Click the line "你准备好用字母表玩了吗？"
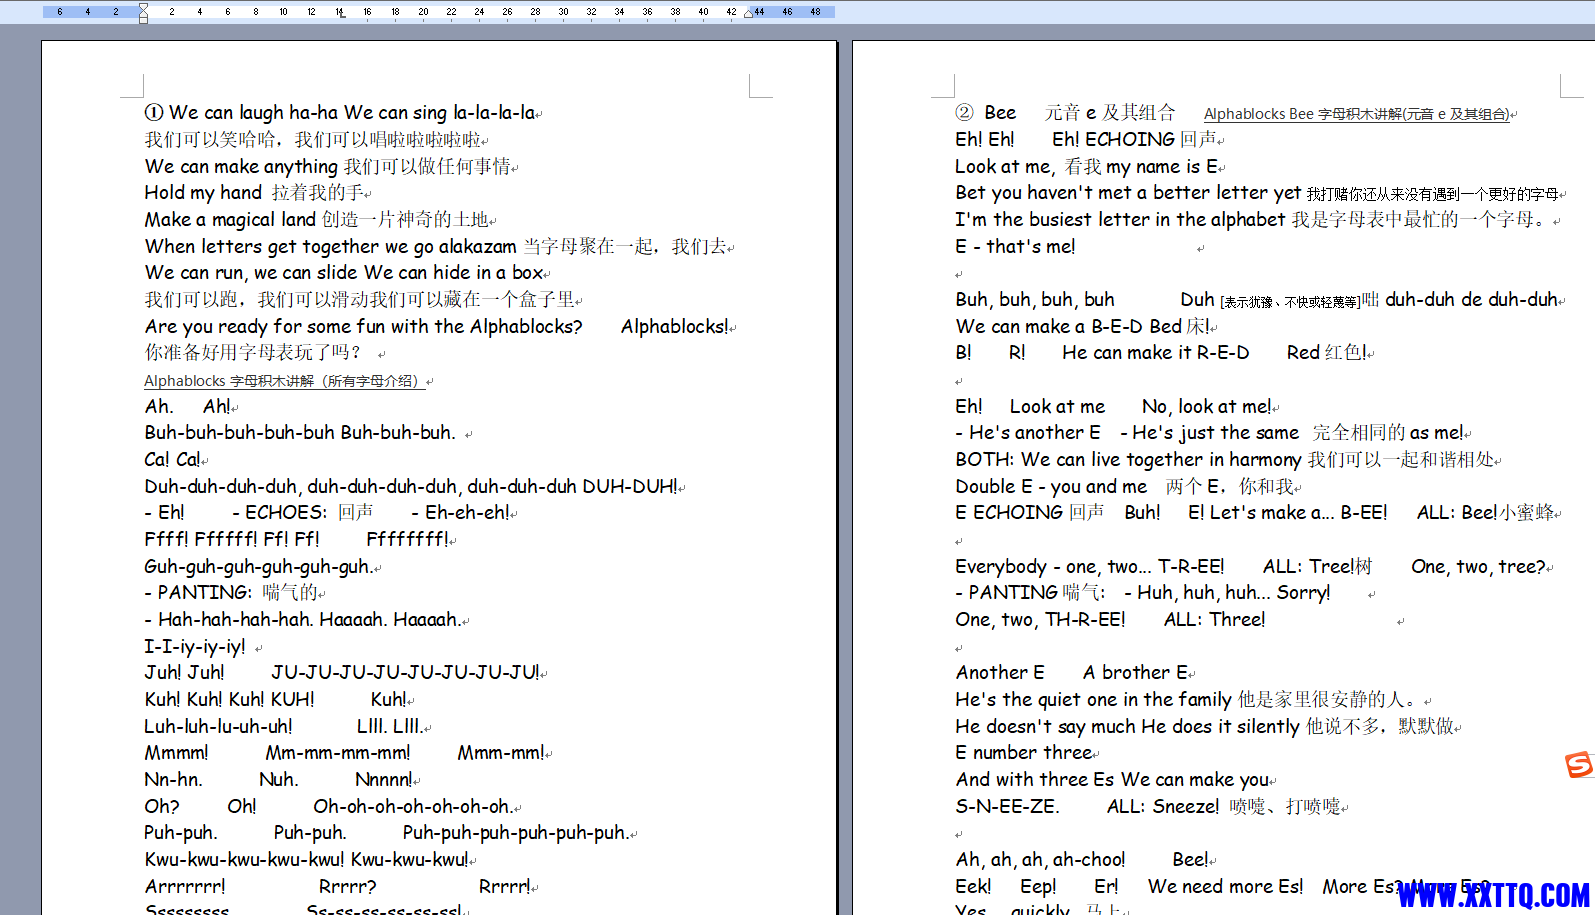Image resolution: width=1595 pixels, height=915 pixels. [253, 352]
